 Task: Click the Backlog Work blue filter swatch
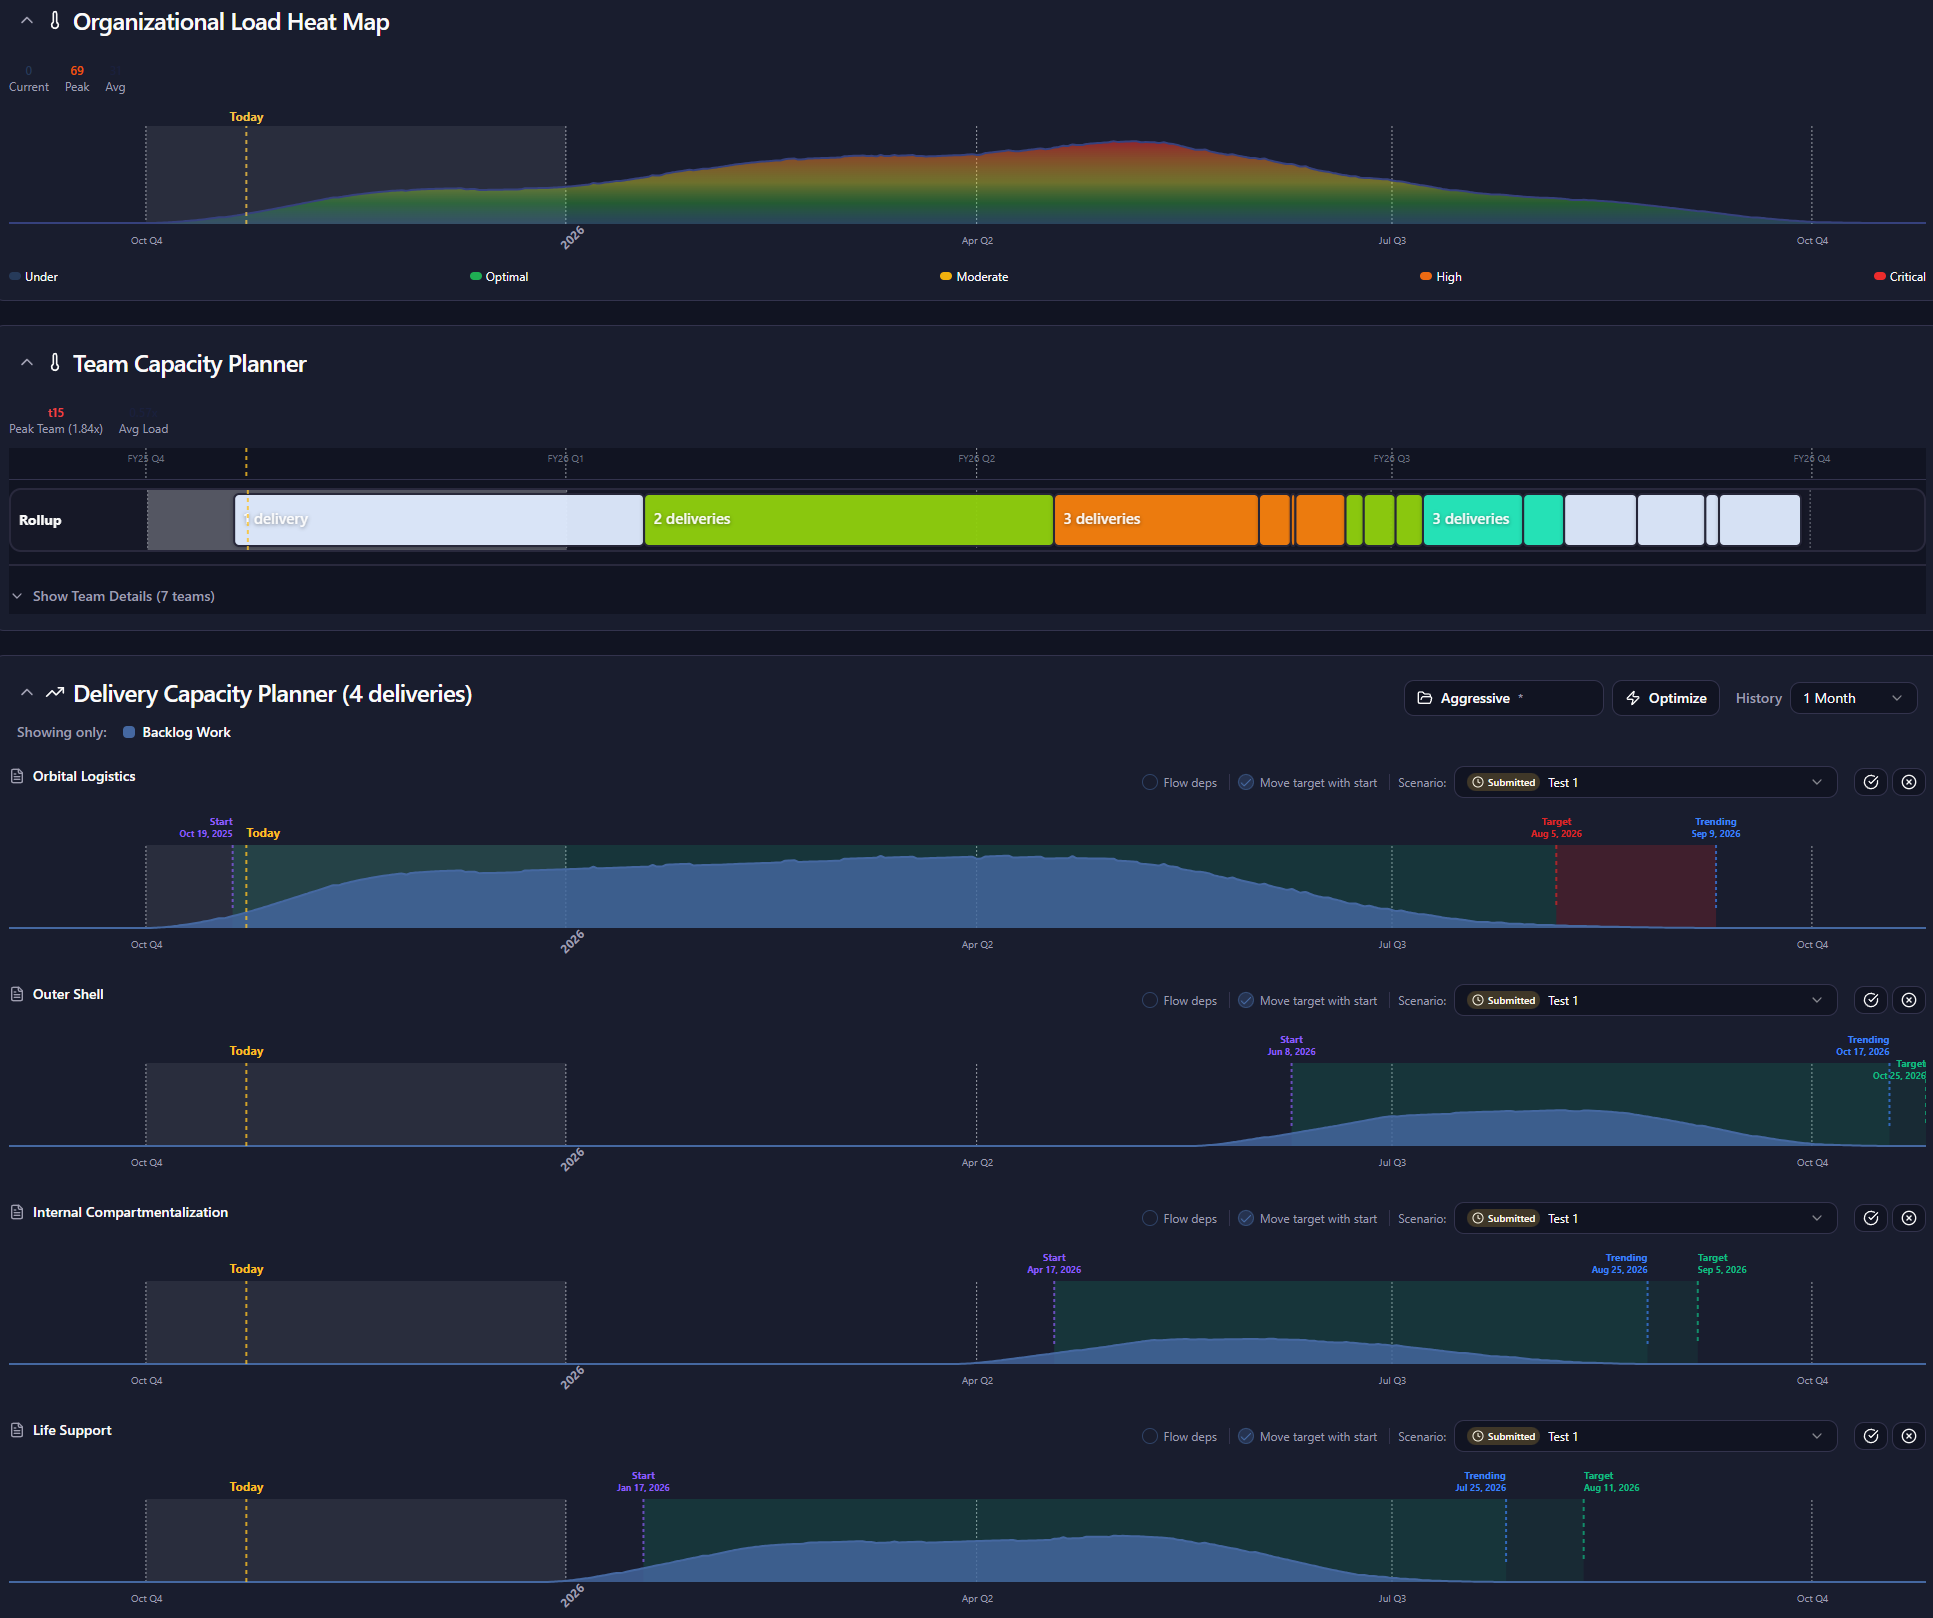click(129, 732)
